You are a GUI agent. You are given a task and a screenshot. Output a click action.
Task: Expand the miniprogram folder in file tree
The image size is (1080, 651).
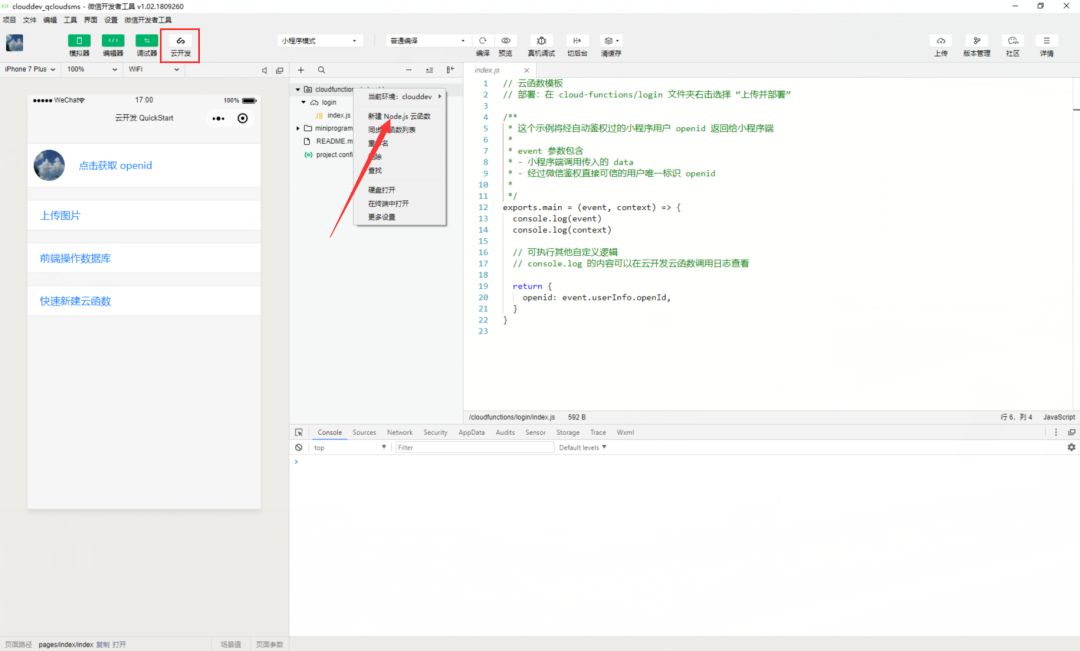pos(298,128)
